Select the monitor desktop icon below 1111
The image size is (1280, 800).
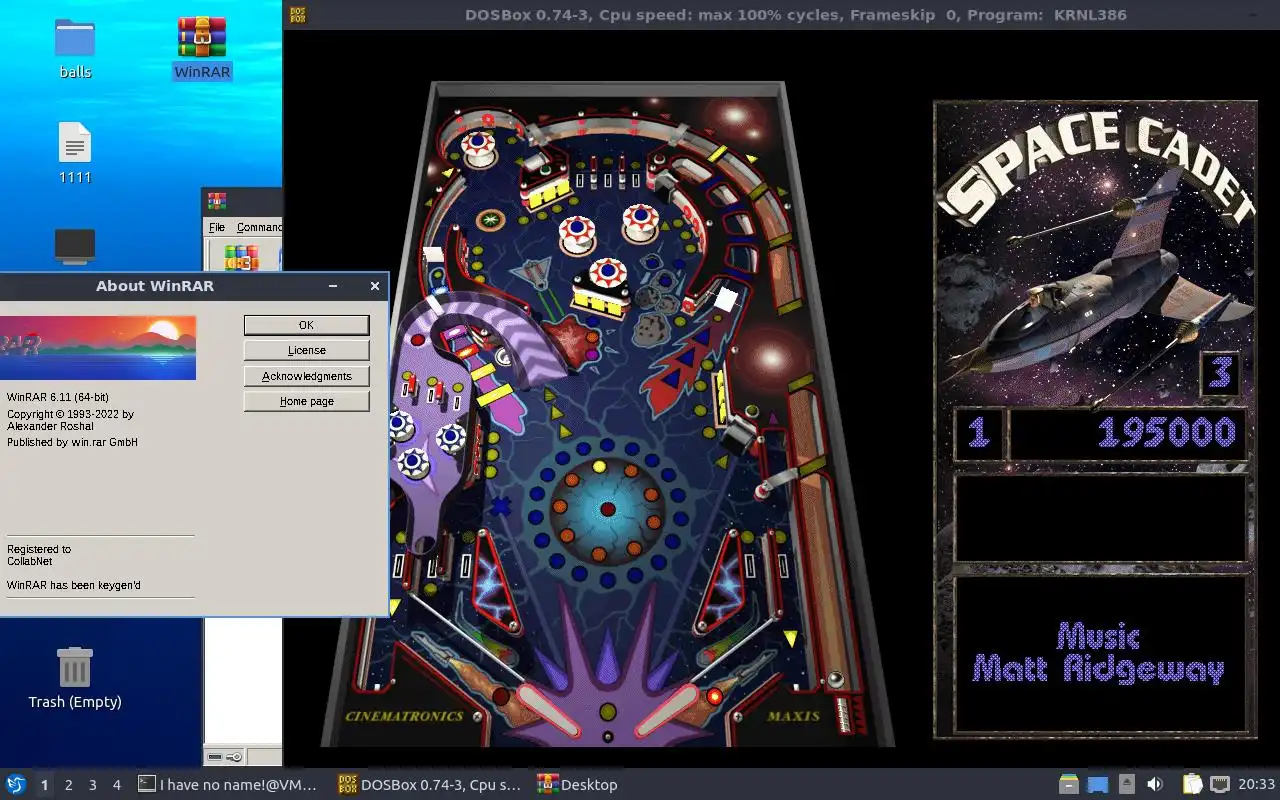click(75, 245)
